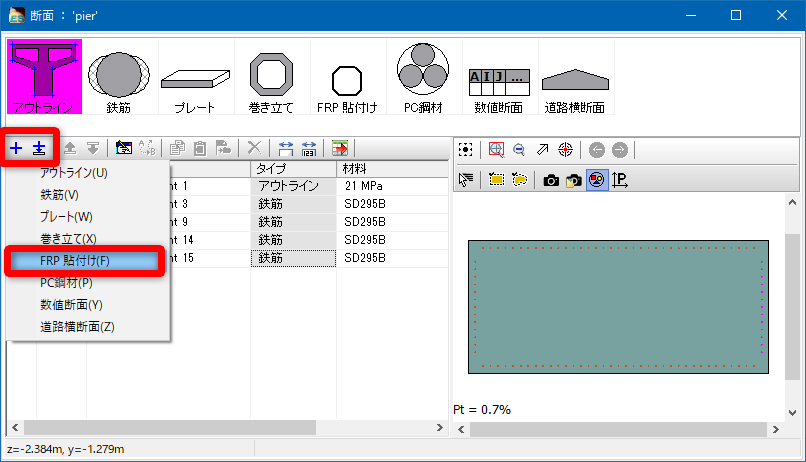This screenshot has height=462, width=806.
Task: Click the next view right arrow
Action: click(x=620, y=150)
